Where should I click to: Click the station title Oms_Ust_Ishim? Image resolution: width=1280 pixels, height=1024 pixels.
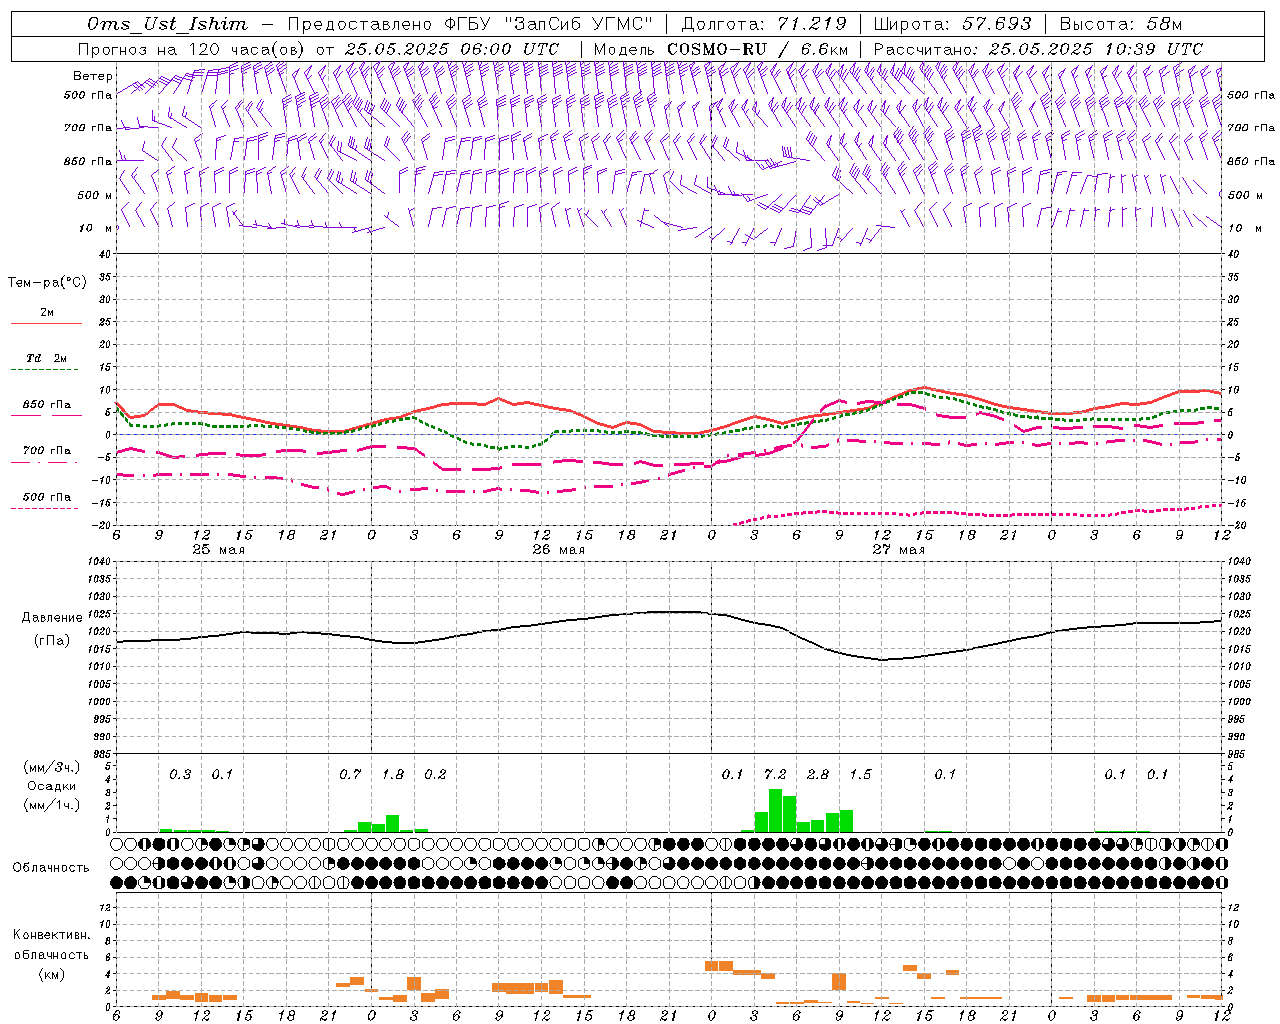point(167,24)
